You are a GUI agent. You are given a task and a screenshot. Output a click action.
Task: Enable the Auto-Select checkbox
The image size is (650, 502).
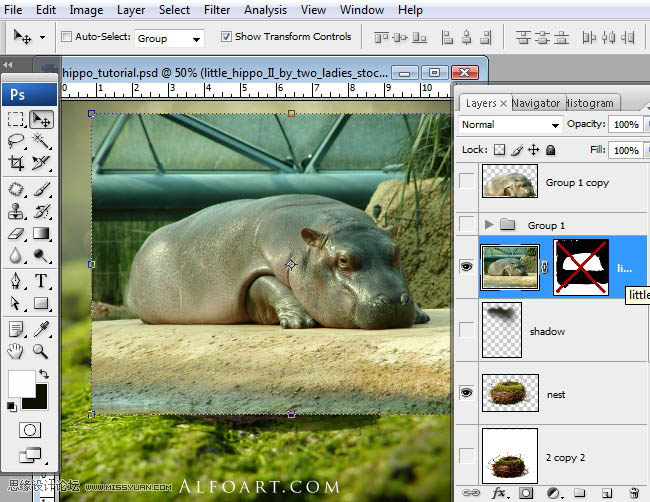tap(67, 37)
